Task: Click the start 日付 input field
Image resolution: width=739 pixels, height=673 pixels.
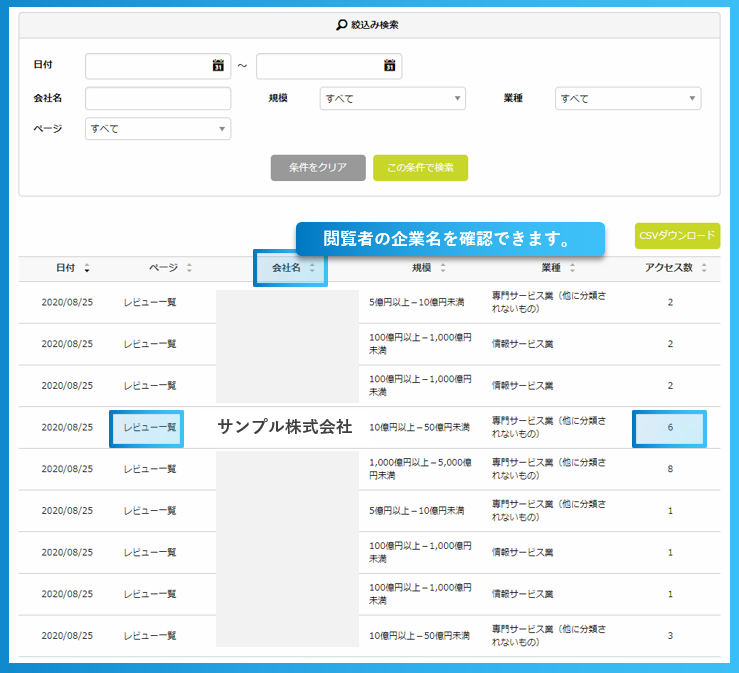Action: tap(148, 66)
